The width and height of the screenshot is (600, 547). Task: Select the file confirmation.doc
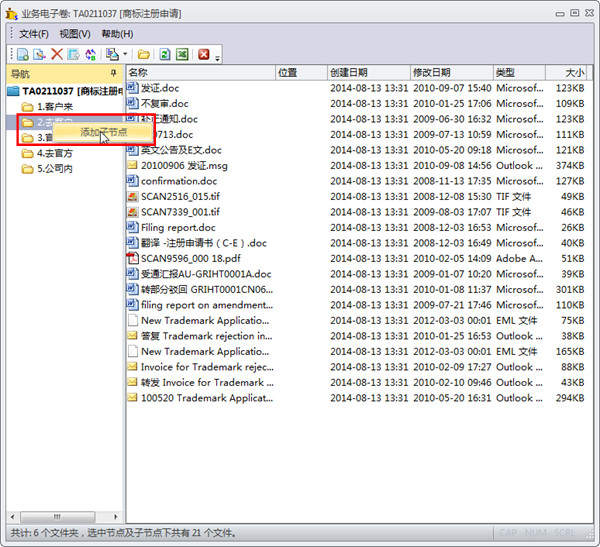[x=179, y=181]
